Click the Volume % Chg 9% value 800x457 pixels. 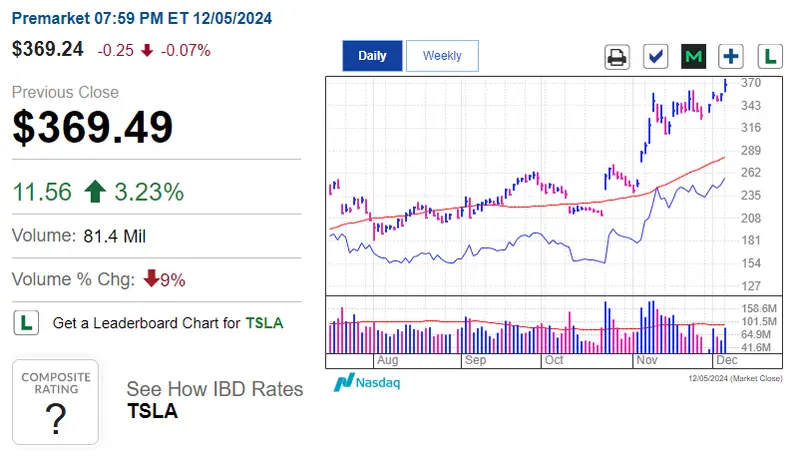pos(172,280)
